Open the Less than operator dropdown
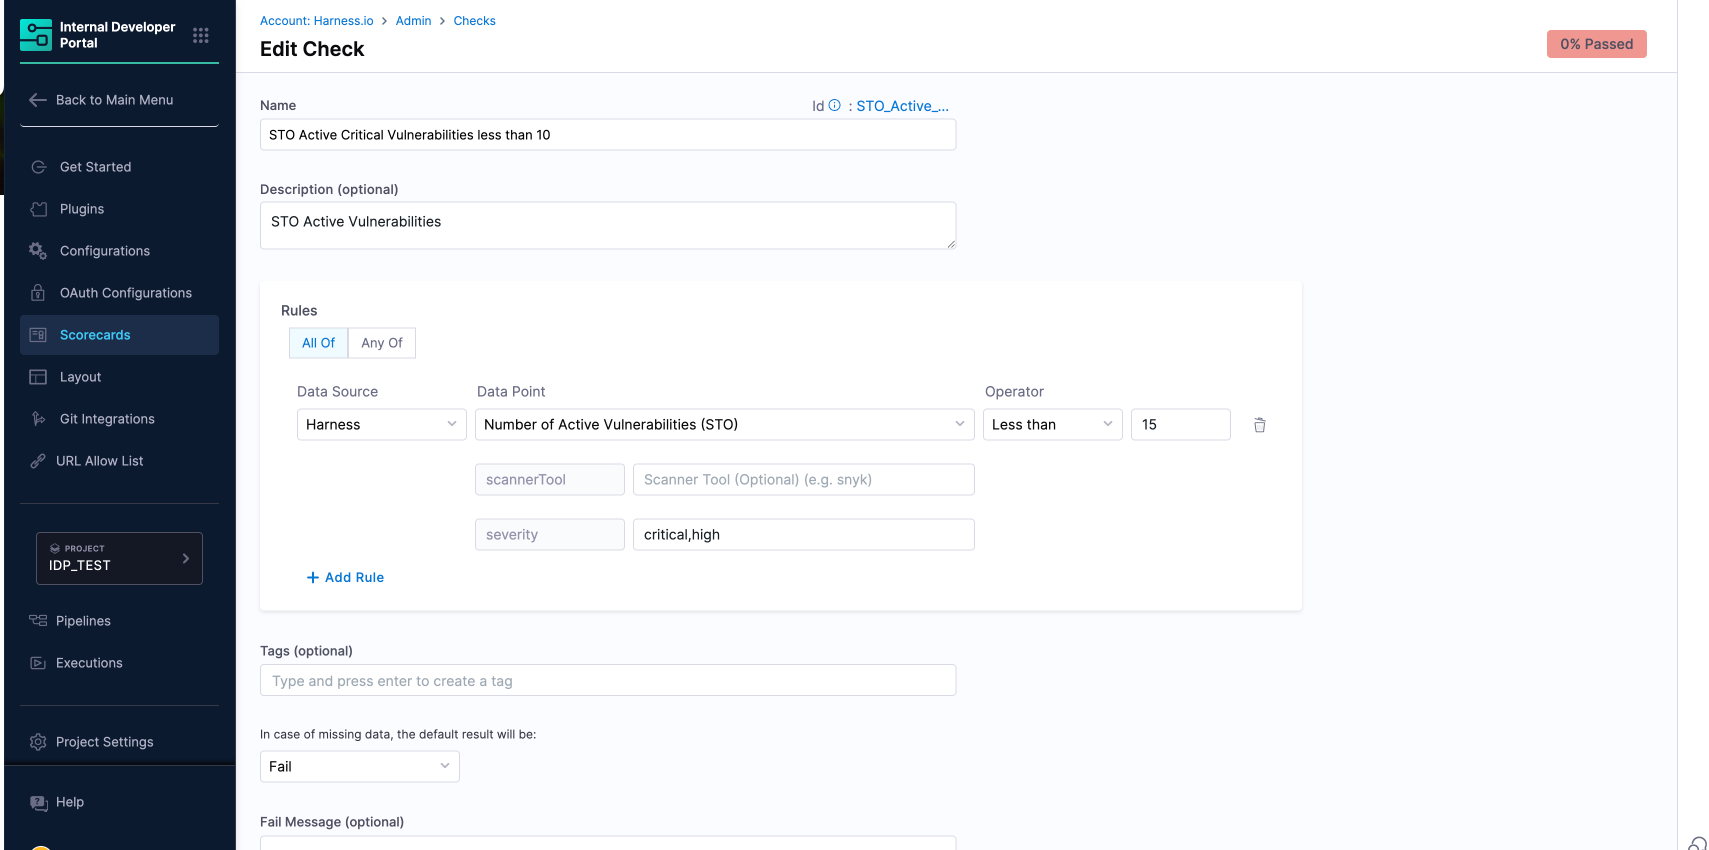Screen dimensions: 1709x850 coord(1052,425)
